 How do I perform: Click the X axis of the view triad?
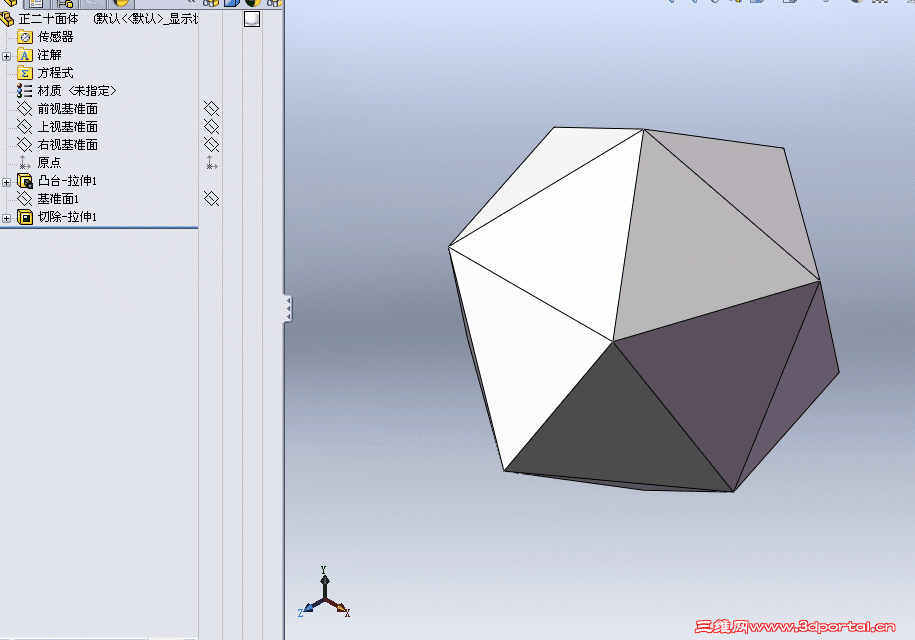[x=341, y=608]
